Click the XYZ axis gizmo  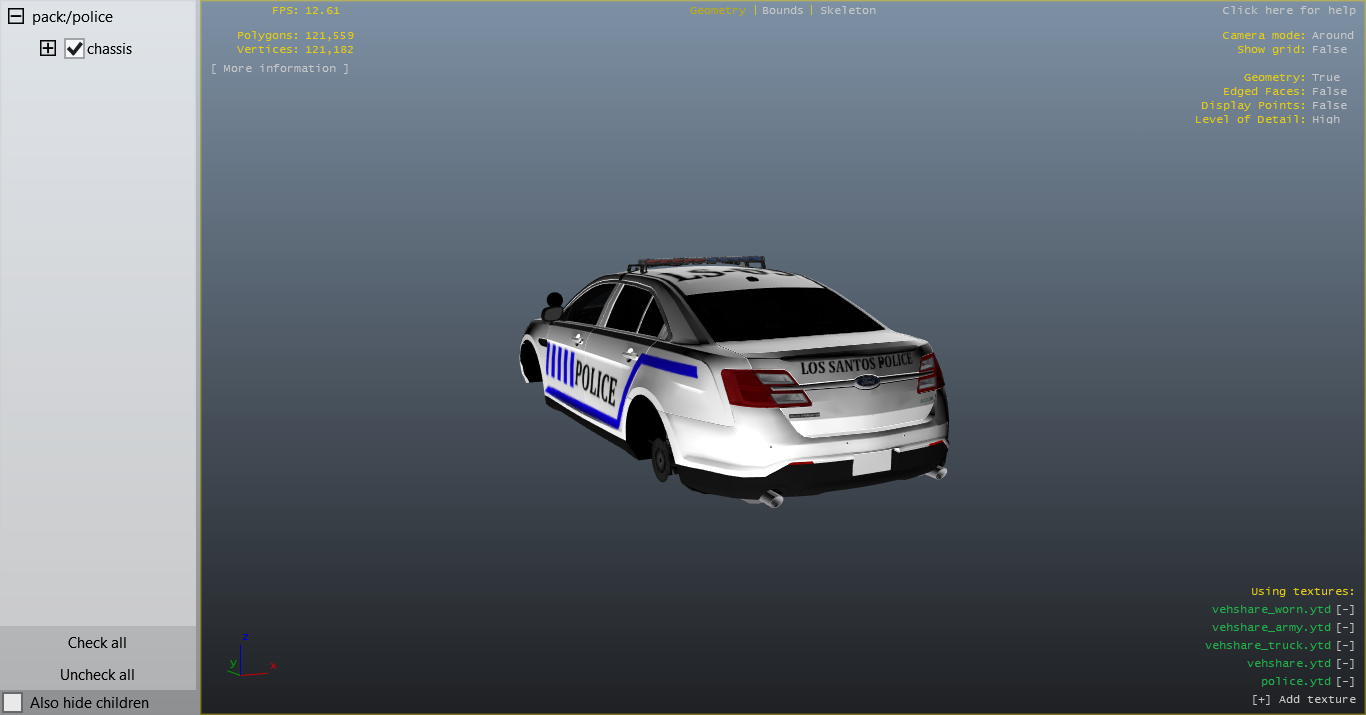[x=248, y=656]
